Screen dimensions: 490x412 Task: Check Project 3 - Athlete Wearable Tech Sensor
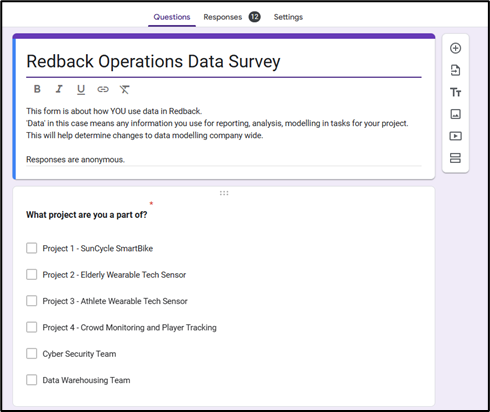[32, 301]
